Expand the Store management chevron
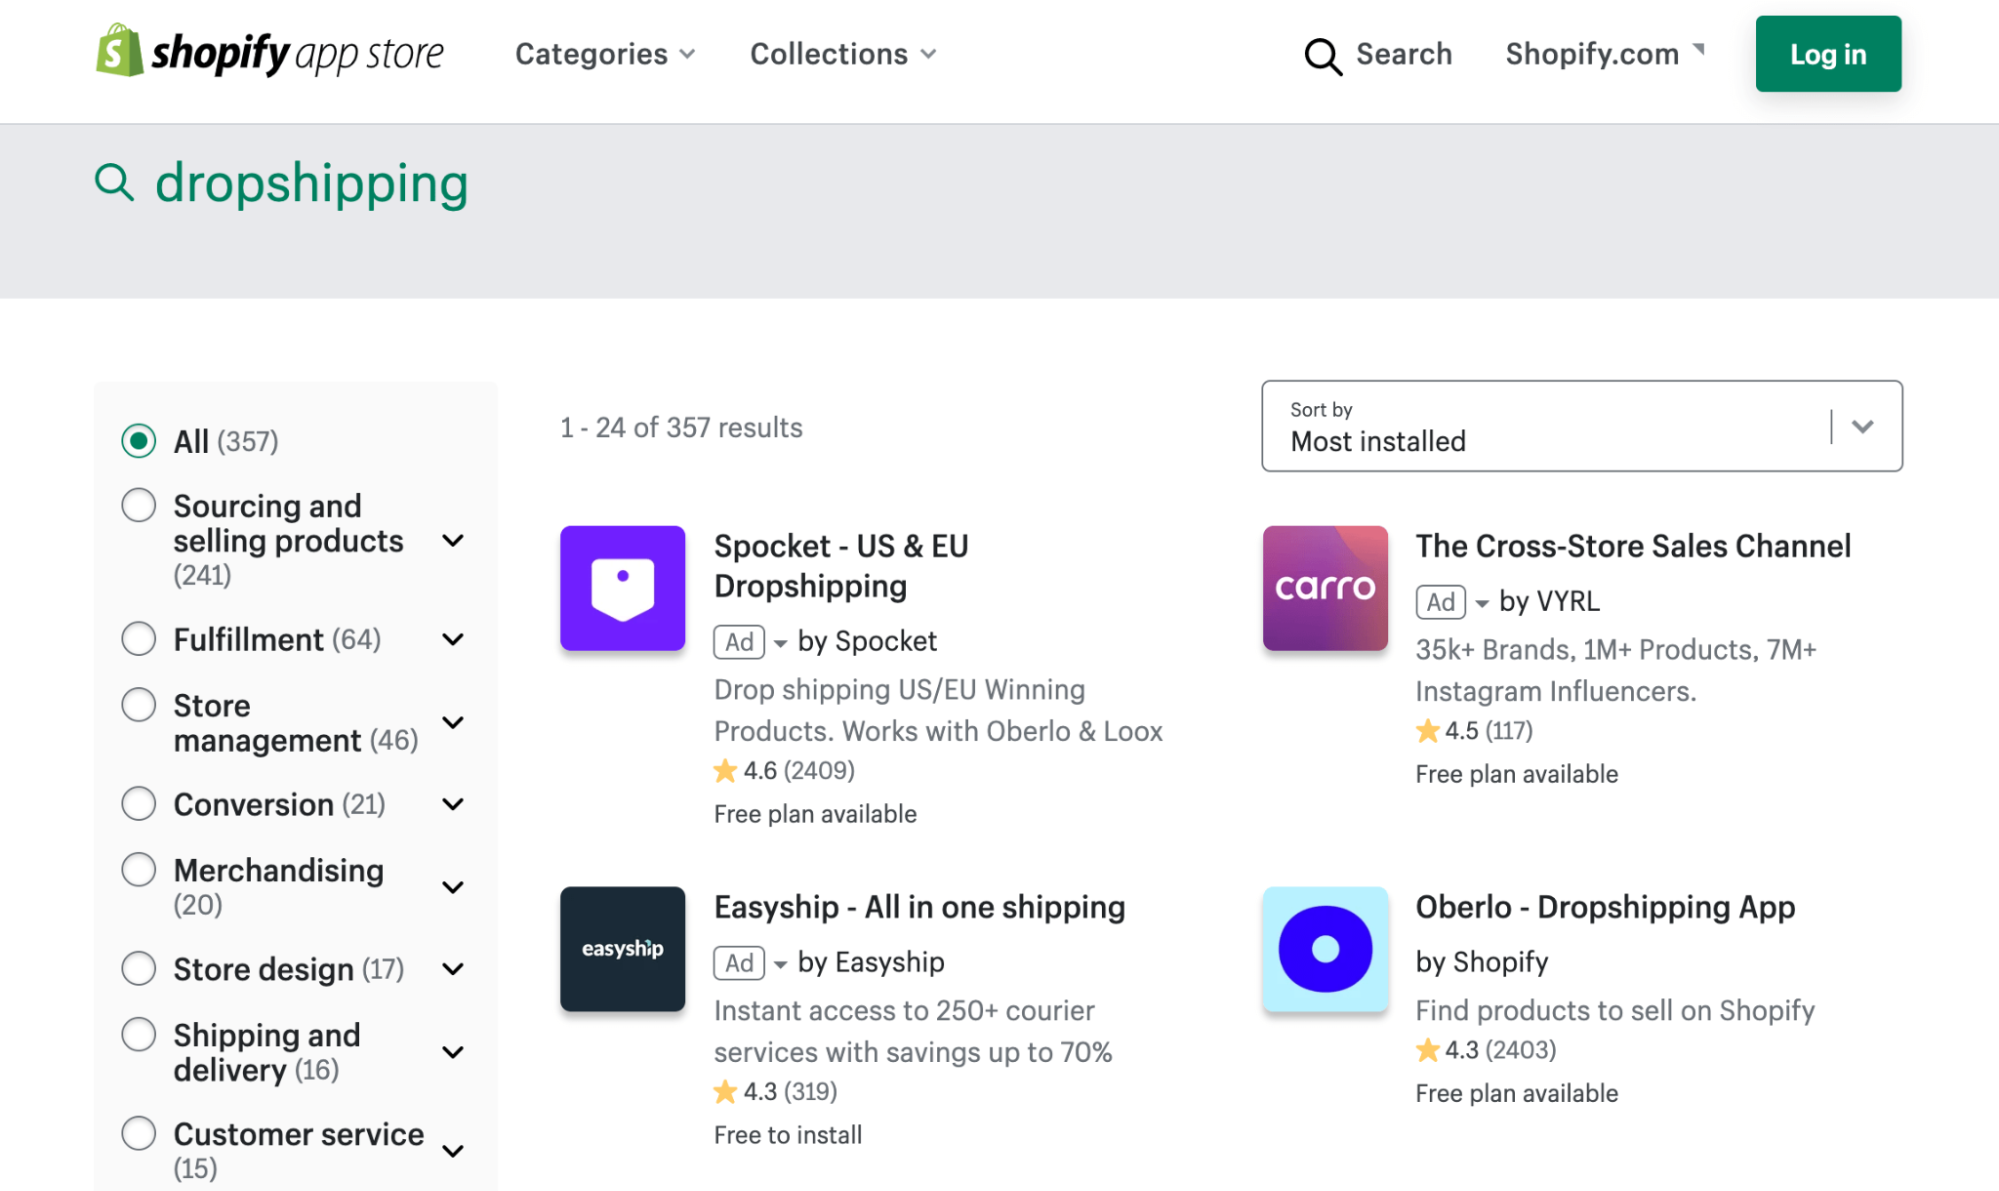 click(x=453, y=722)
